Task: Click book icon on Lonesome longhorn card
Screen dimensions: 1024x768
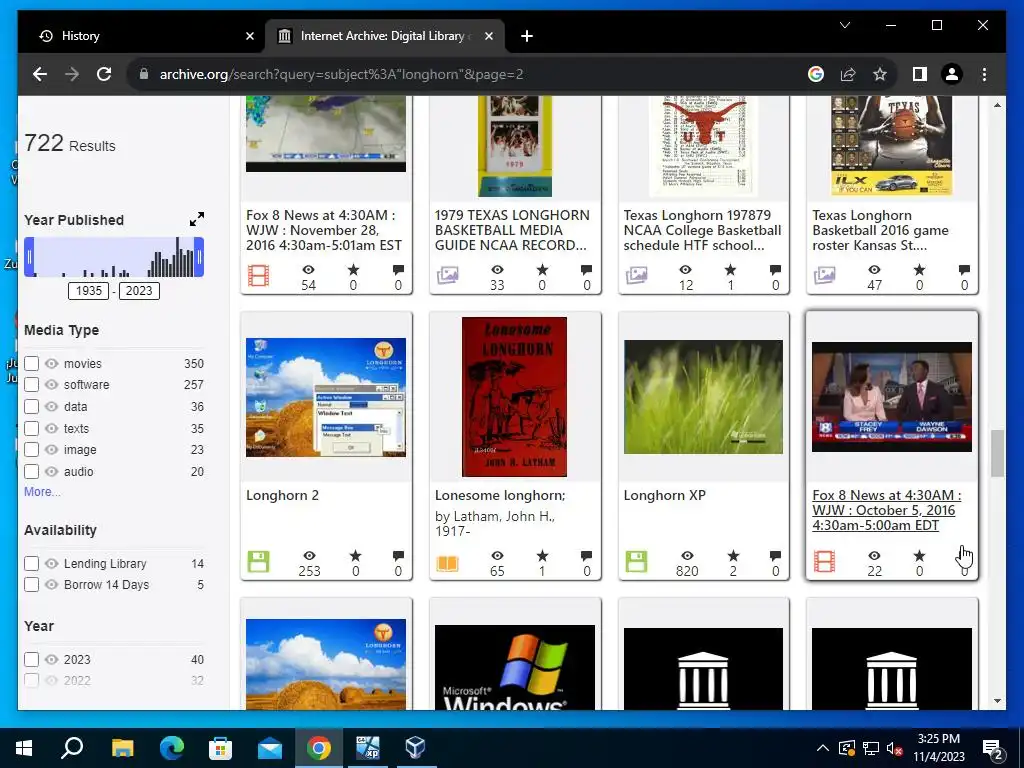Action: [447, 562]
